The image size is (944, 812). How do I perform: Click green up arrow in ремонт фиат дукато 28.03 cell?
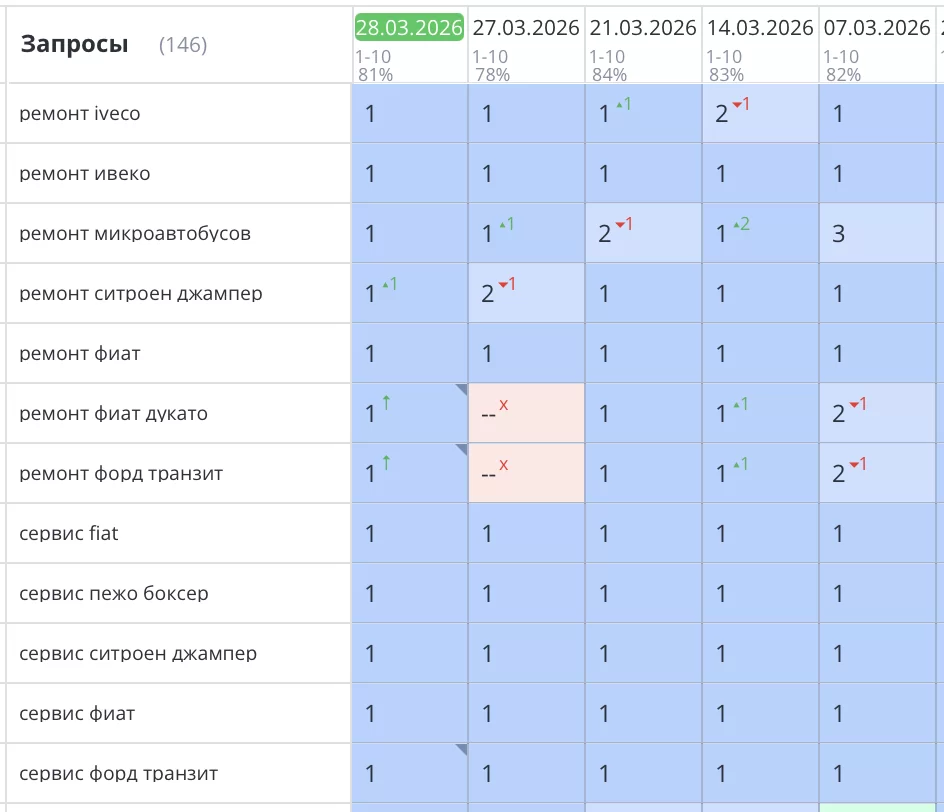pos(386,403)
